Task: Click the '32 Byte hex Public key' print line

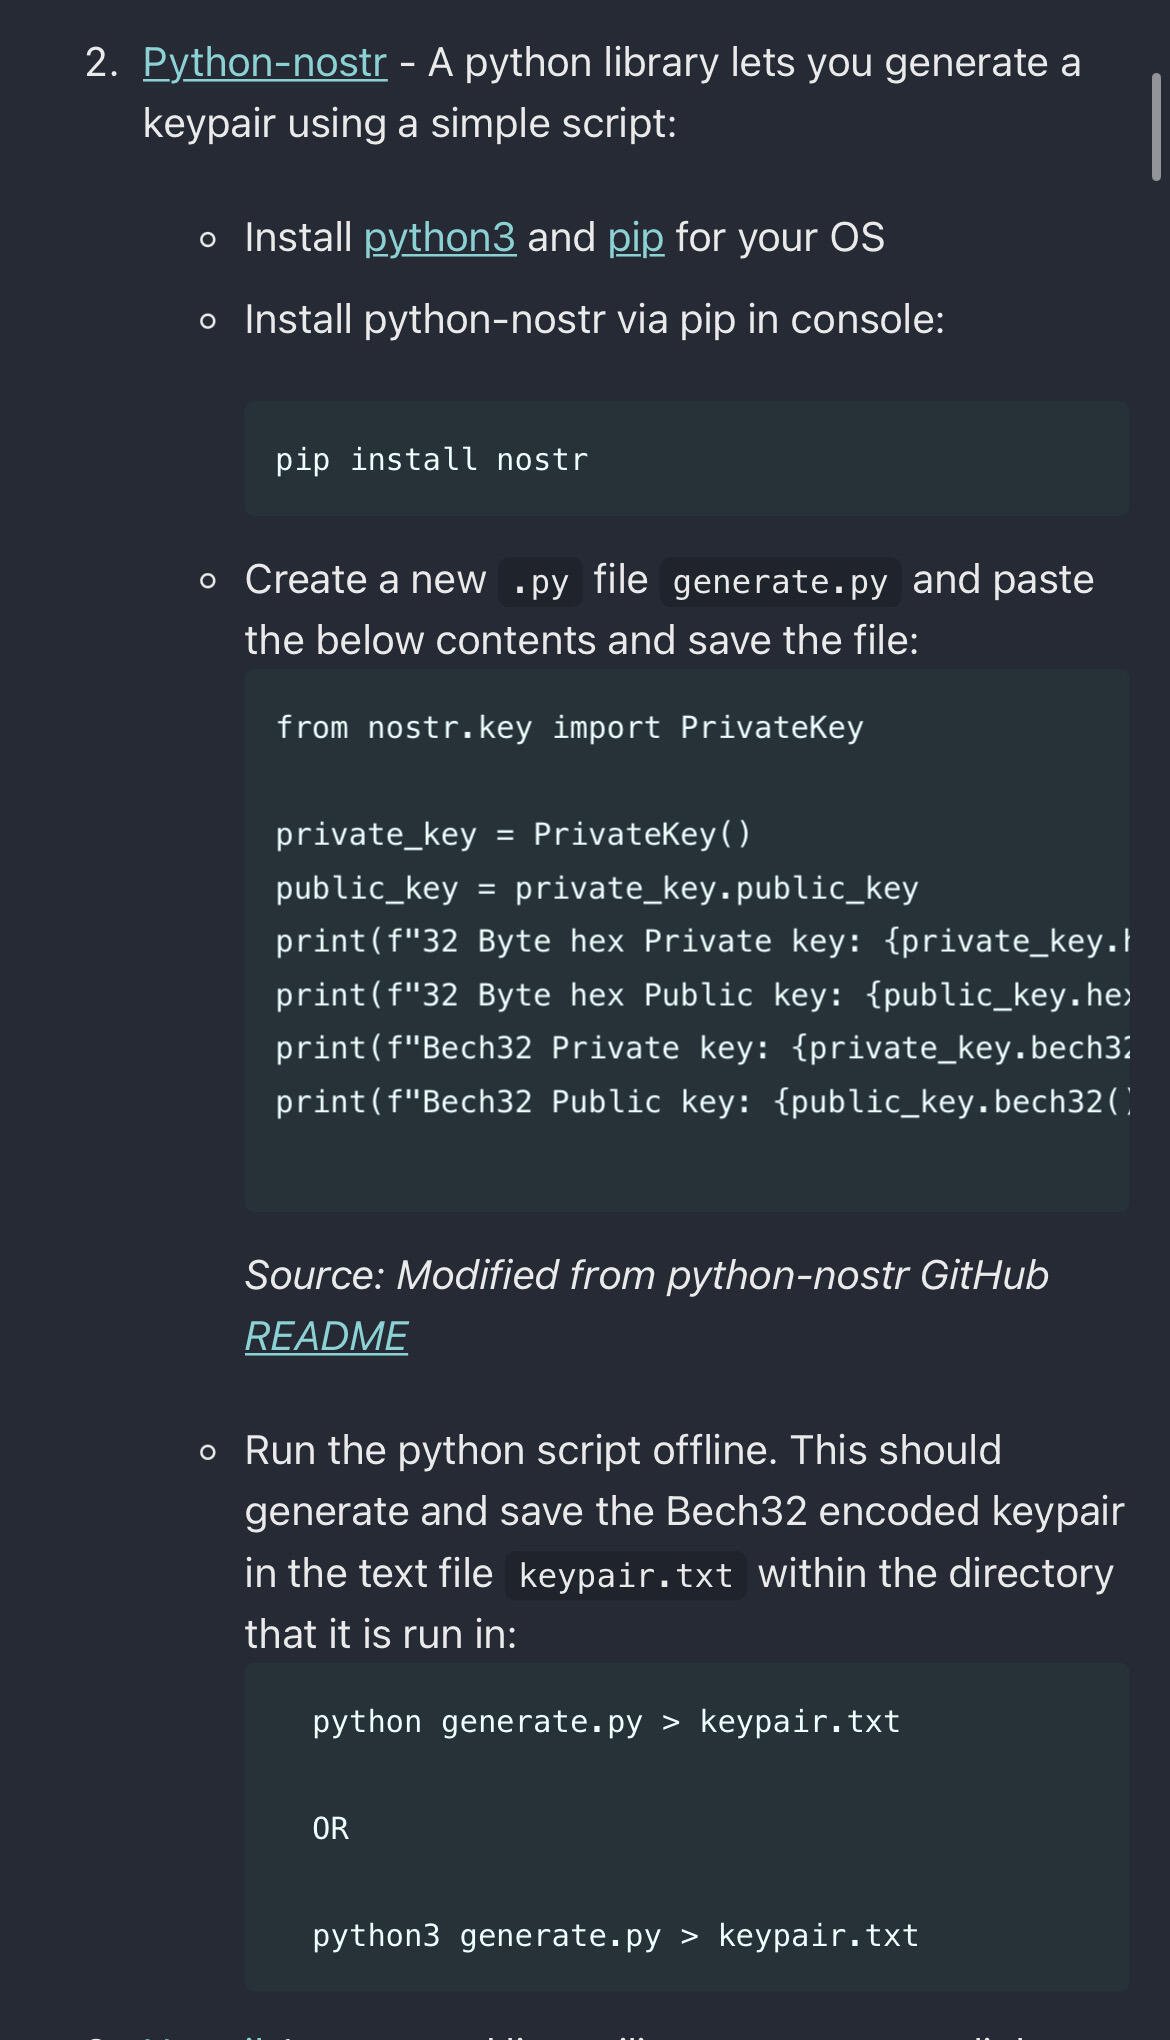Action: click(703, 995)
